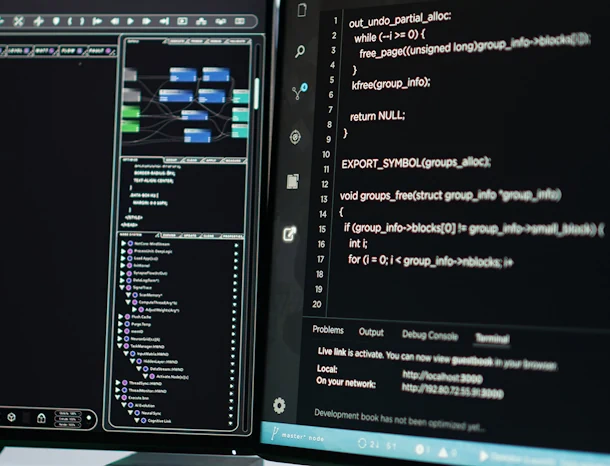Open the settings gear in editor sidebar
610x466 pixels.
(279, 406)
